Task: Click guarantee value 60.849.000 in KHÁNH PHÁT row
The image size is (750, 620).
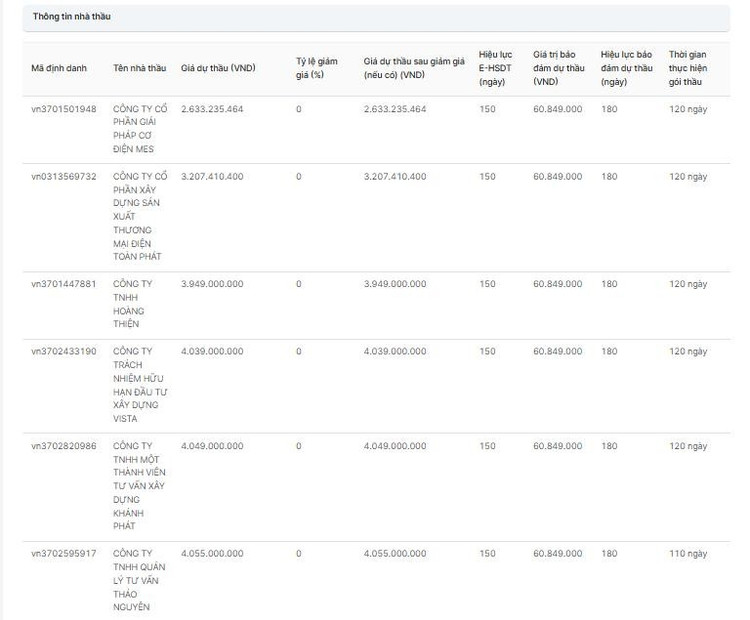Action: (558, 446)
